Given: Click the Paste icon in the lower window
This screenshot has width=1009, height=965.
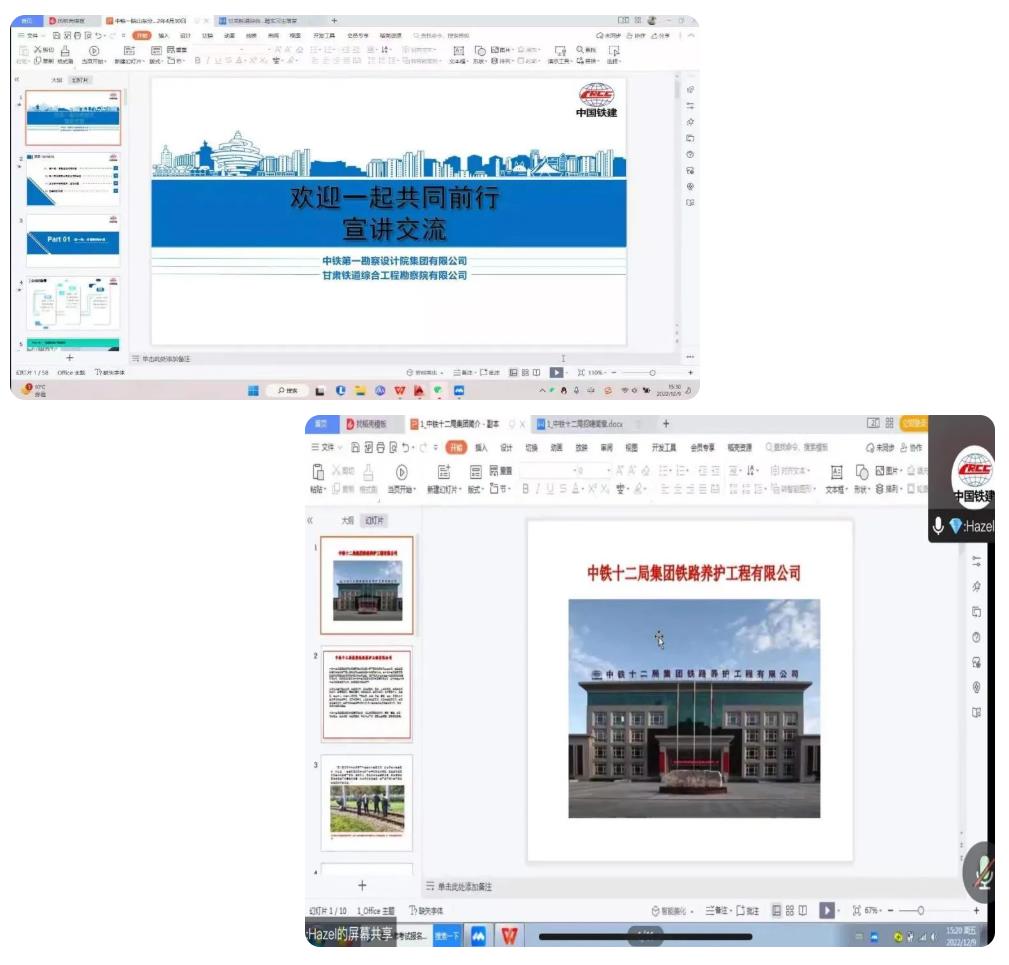Looking at the screenshot, I should click(x=318, y=473).
